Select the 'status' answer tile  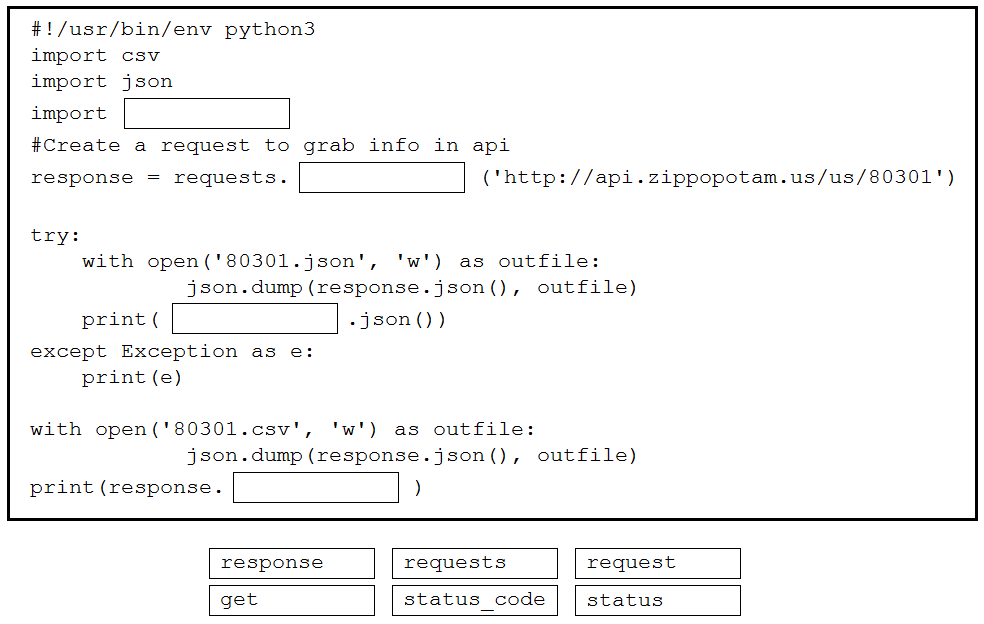pos(658,600)
